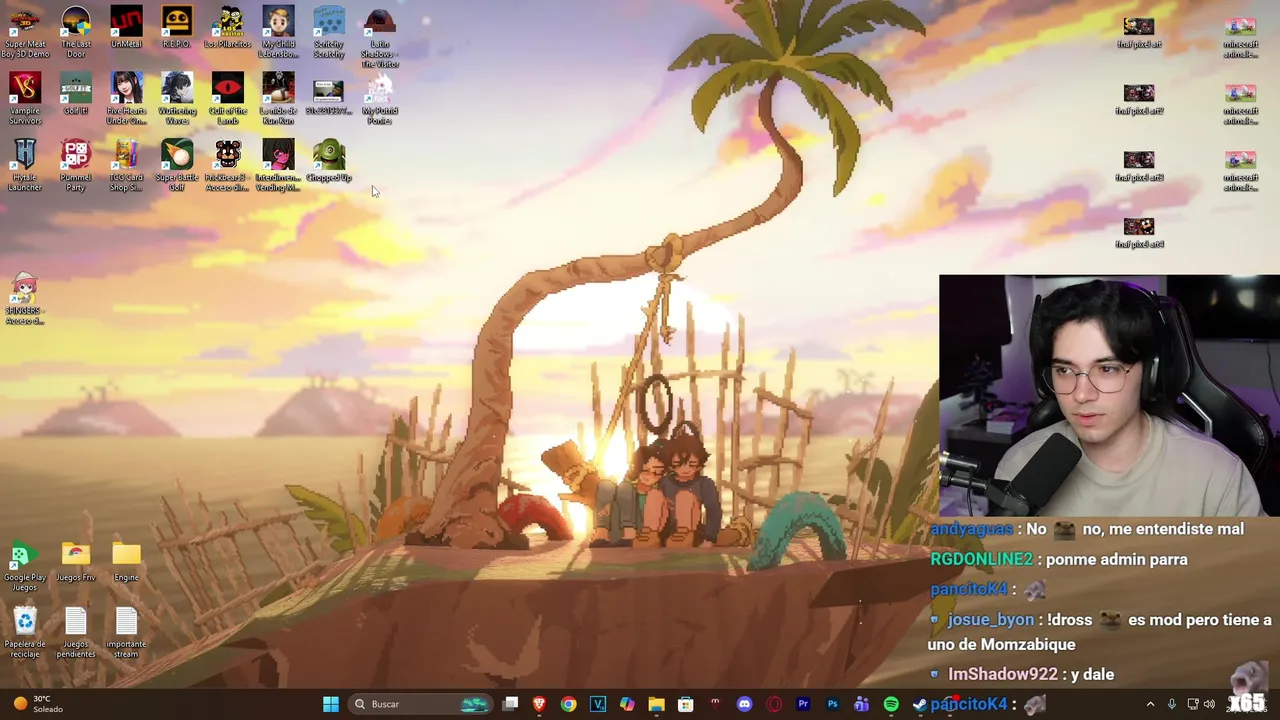Image resolution: width=1280 pixels, height=720 pixels.
Task: Open the volume control in system tray
Action: click(x=1209, y=704)
